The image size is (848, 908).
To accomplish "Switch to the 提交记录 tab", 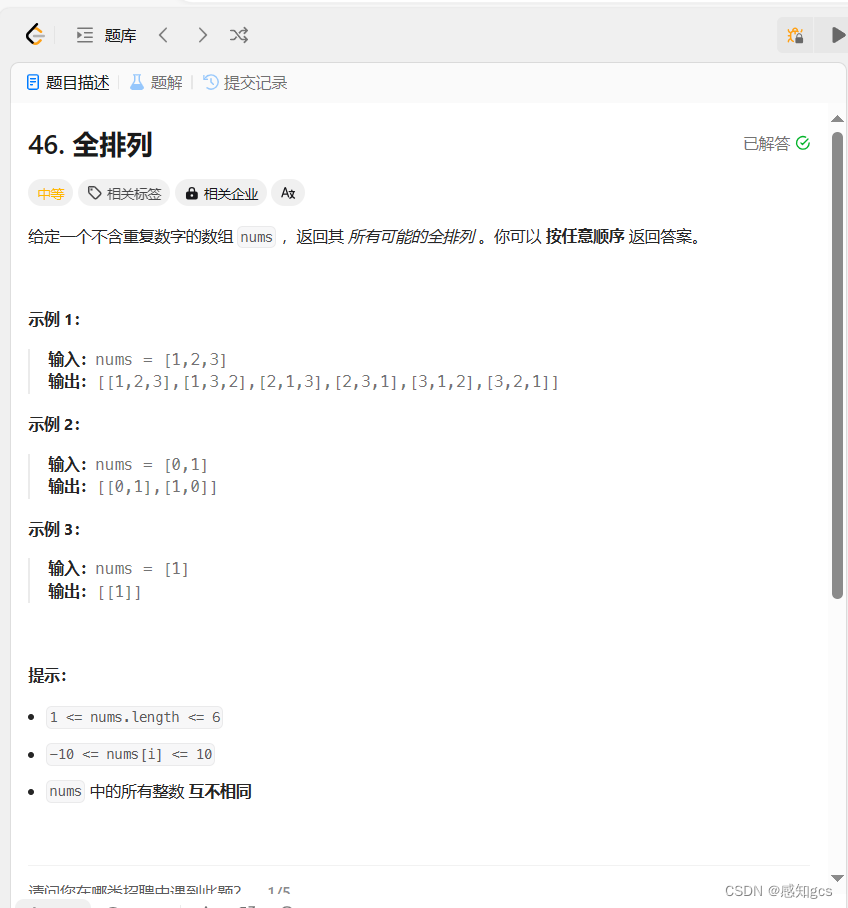I will click(245, 83).
